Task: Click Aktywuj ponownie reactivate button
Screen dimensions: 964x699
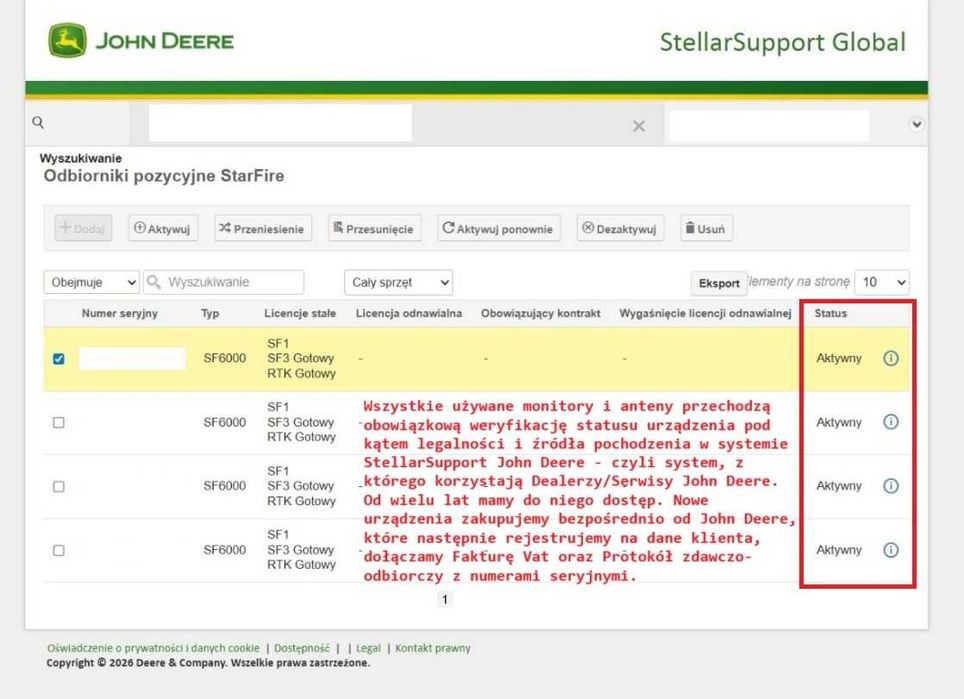Action: [499, 228]
